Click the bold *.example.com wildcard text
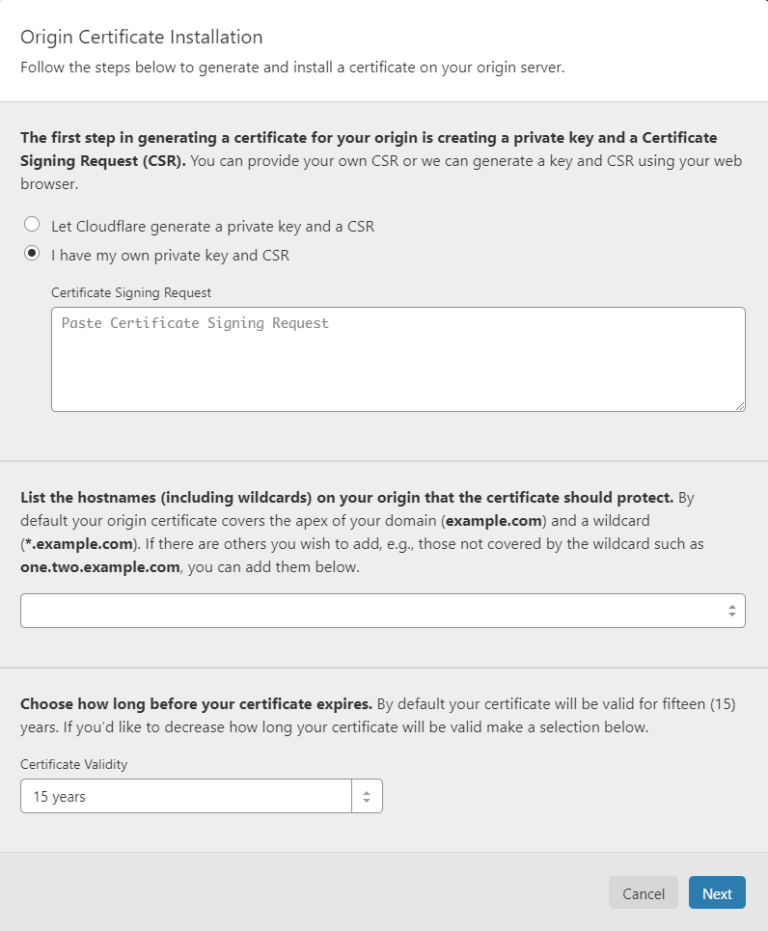 (77, 544)
